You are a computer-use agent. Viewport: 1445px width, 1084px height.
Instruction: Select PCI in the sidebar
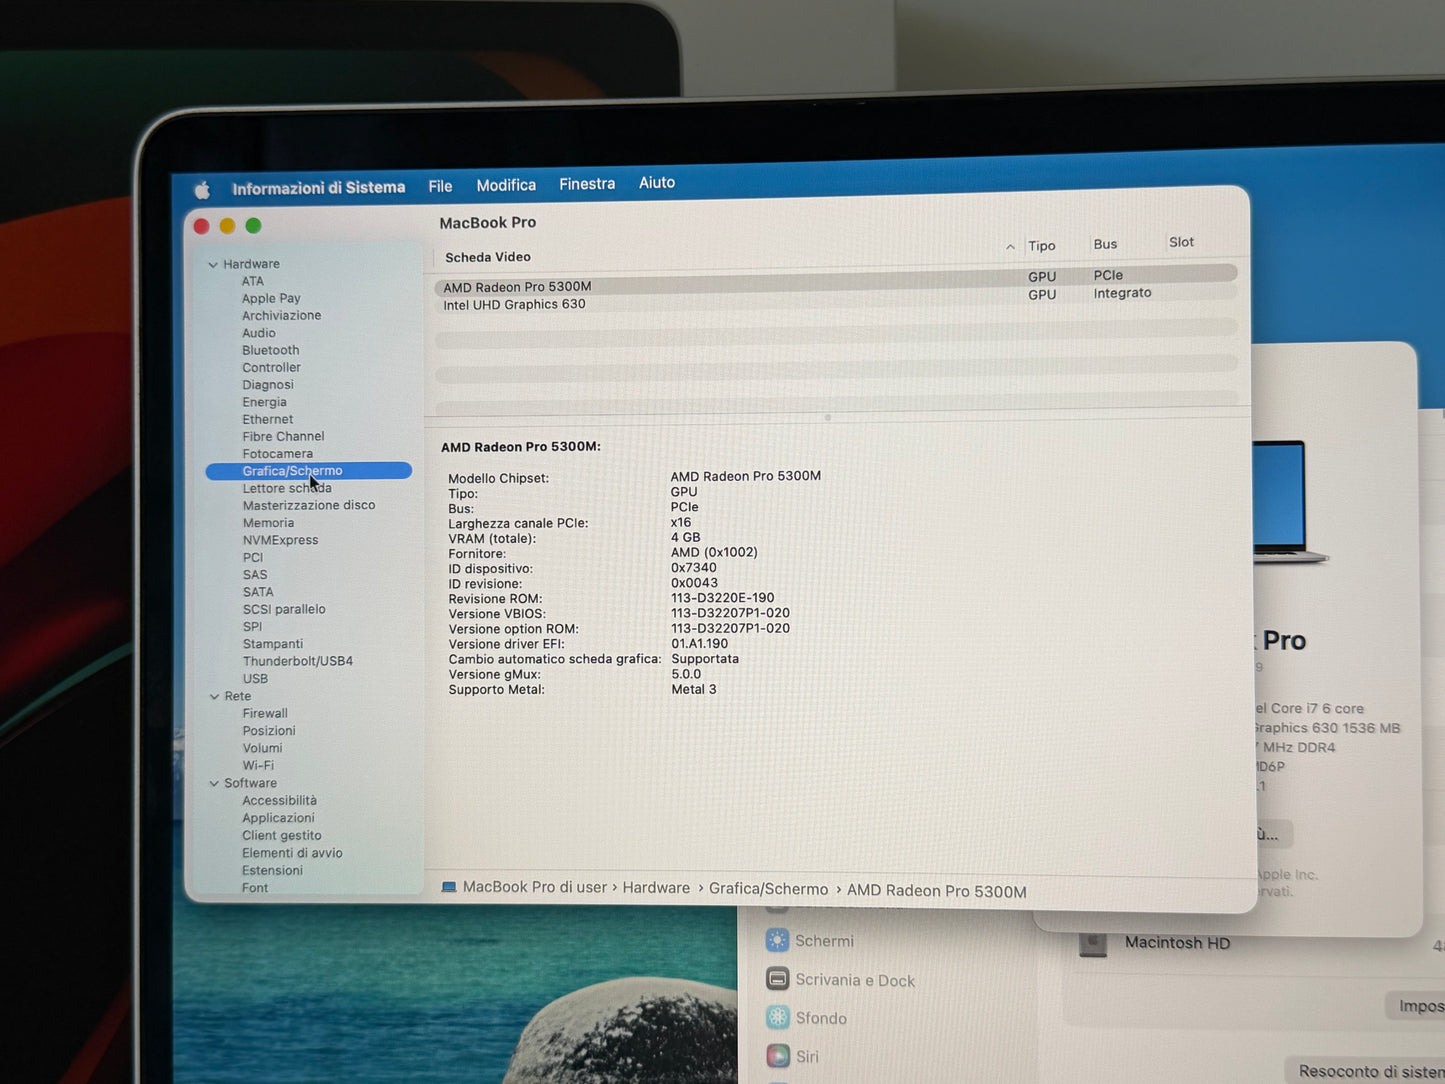click(253, 558)
